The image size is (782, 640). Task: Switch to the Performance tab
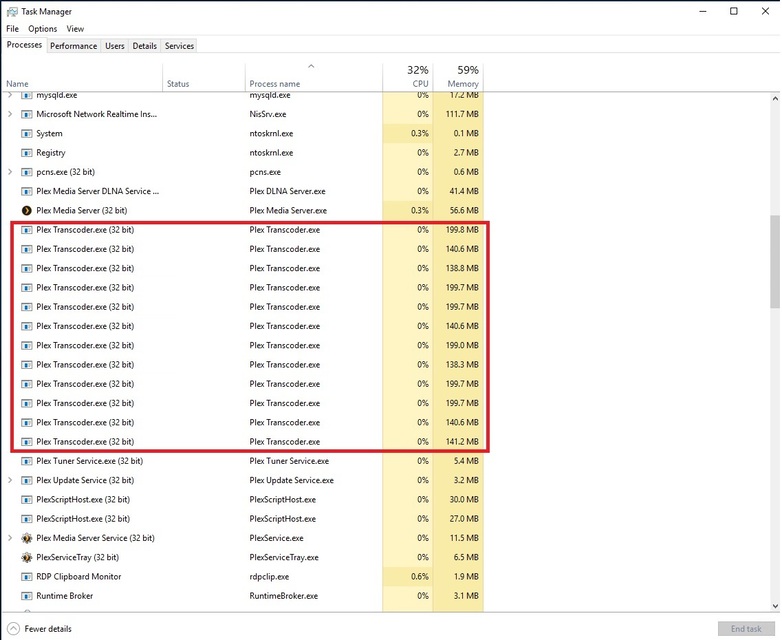click(74, 46)
